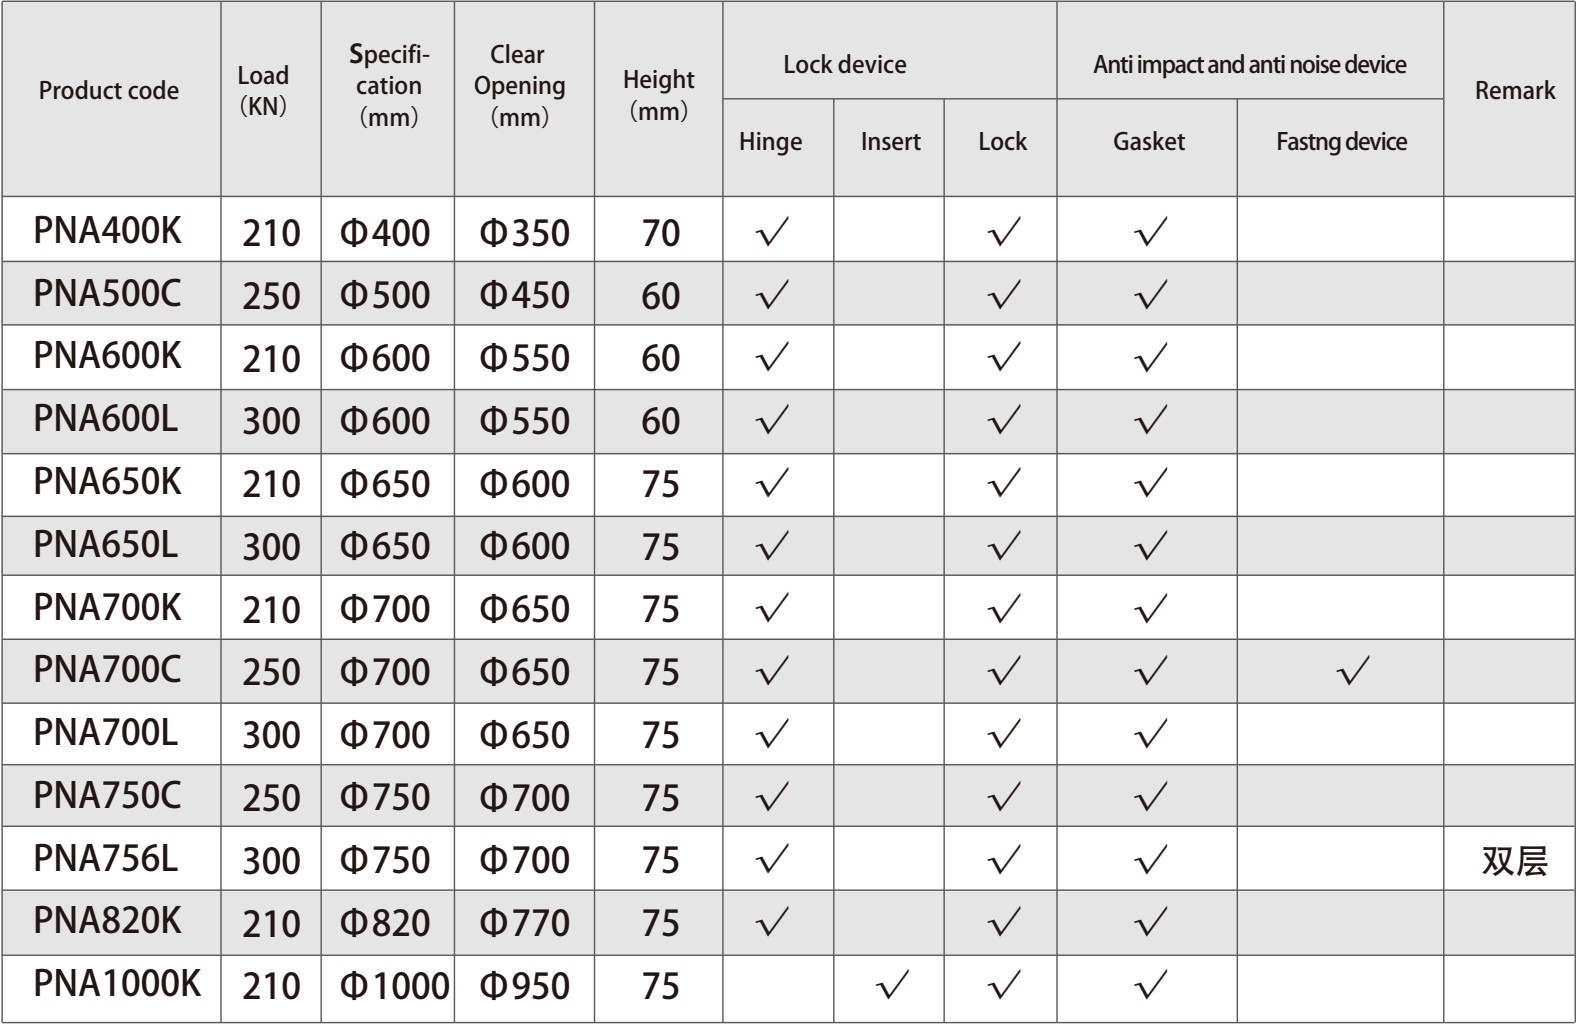
Task: Click the Insert checkmark for PNA1000K
Action: [x=892, y=985]
